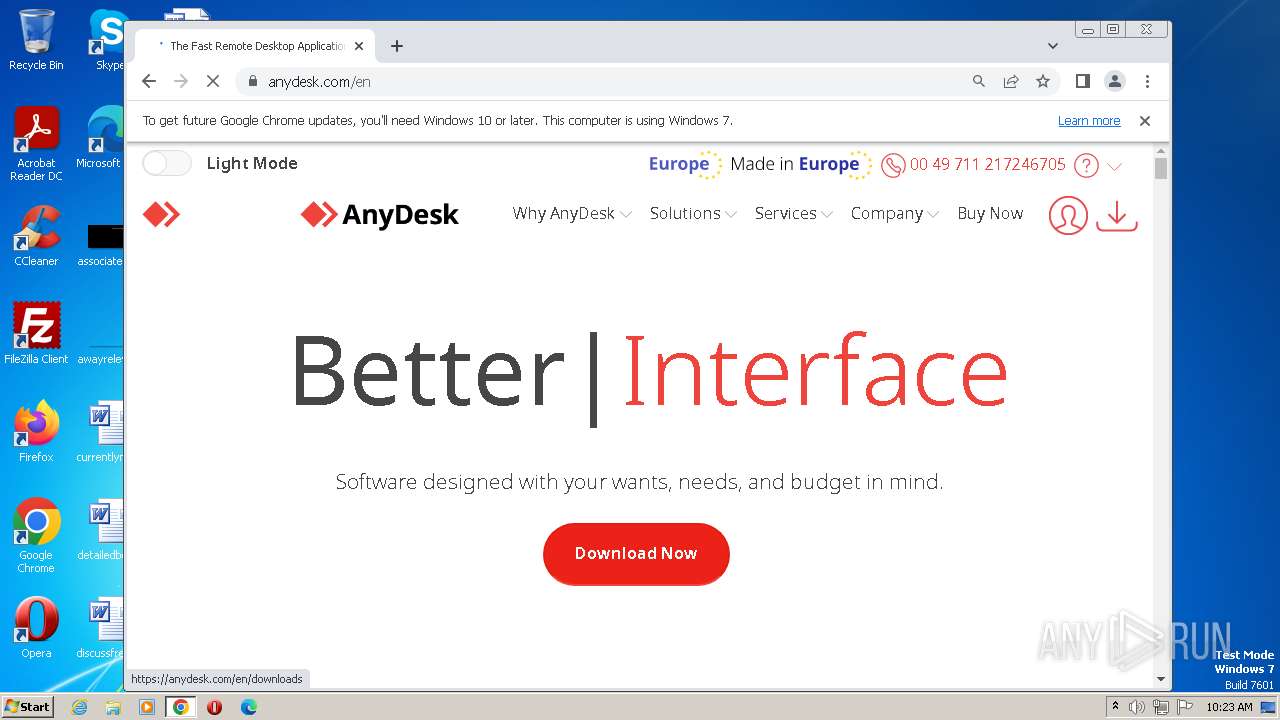Viewport: 1280px width, 720px height.
Task: Click the AnyDesk wordmark logo
Action: point(380,214)
